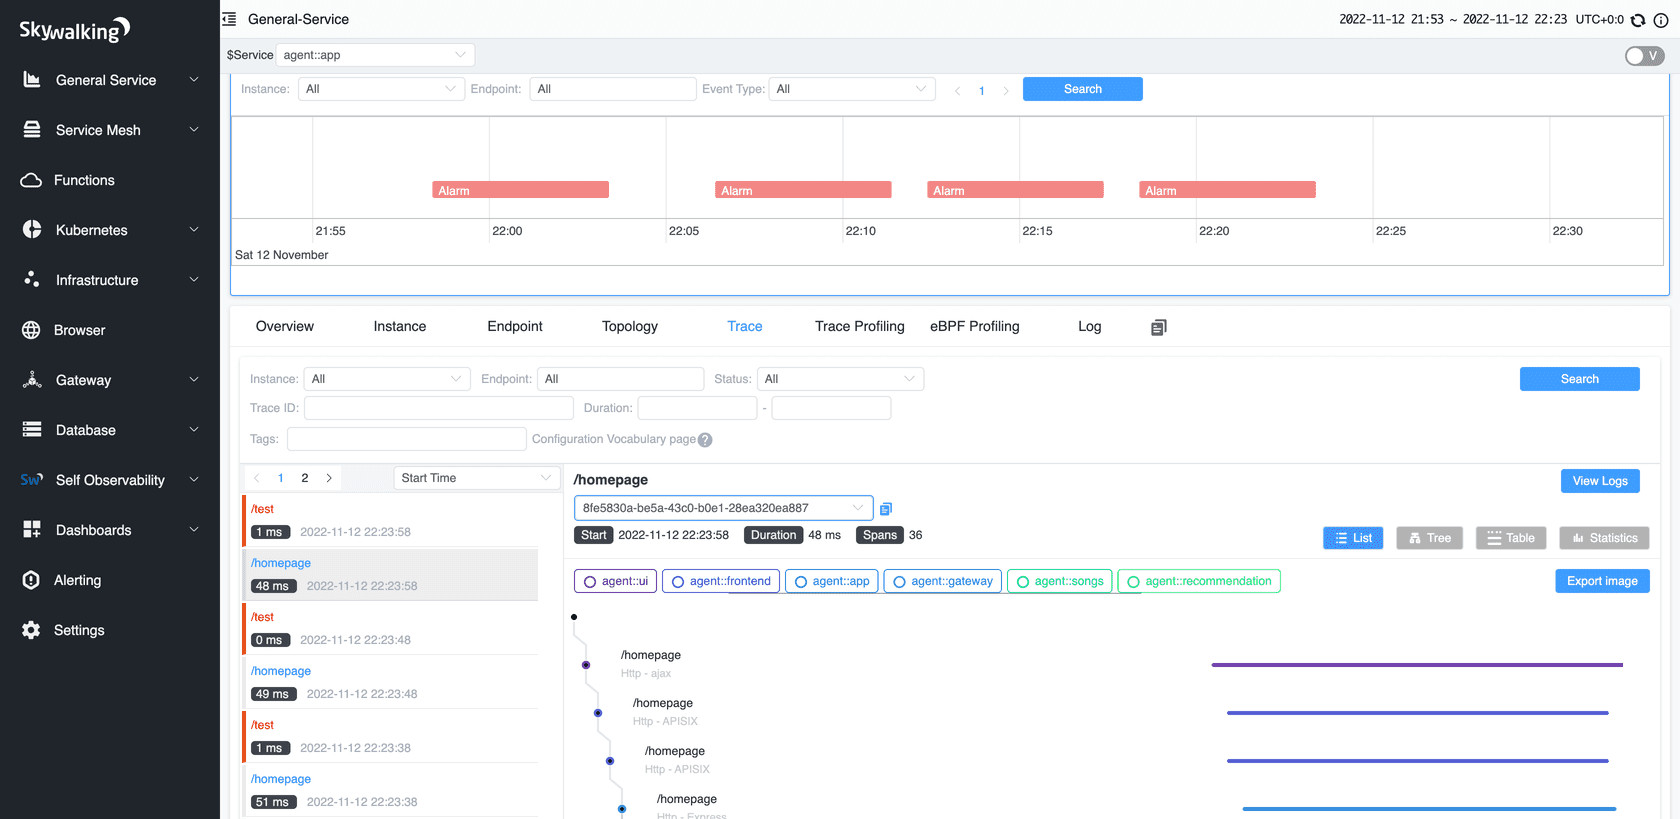Switch to eBPF Profiling tab
Viewport: 1680px width, 819px height.
[x=975, y=326]
